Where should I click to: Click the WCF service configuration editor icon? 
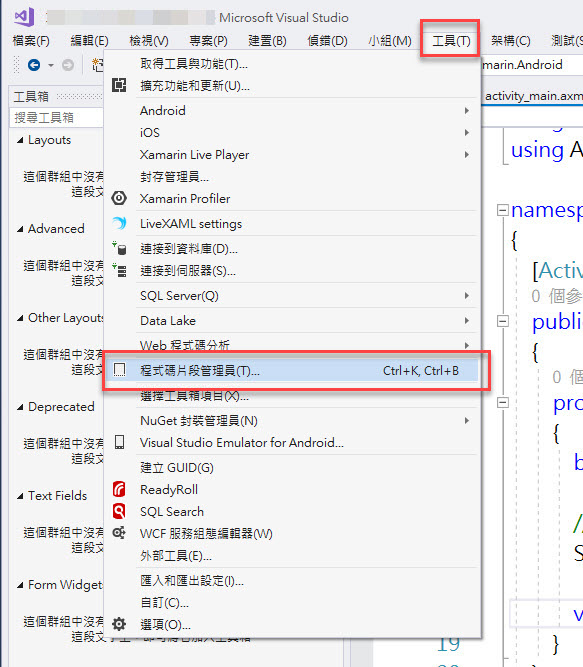click(x=119, y=533)
